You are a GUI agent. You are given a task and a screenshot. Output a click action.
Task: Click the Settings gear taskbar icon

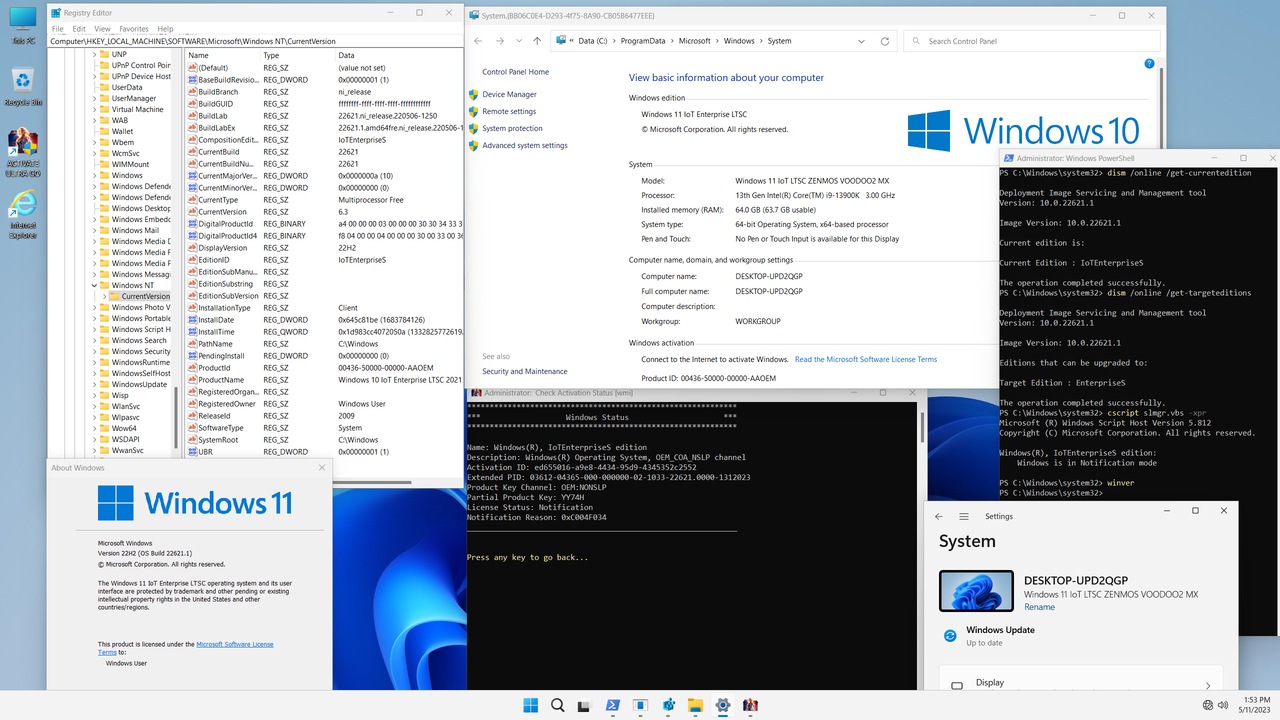[x=722, y=705]
